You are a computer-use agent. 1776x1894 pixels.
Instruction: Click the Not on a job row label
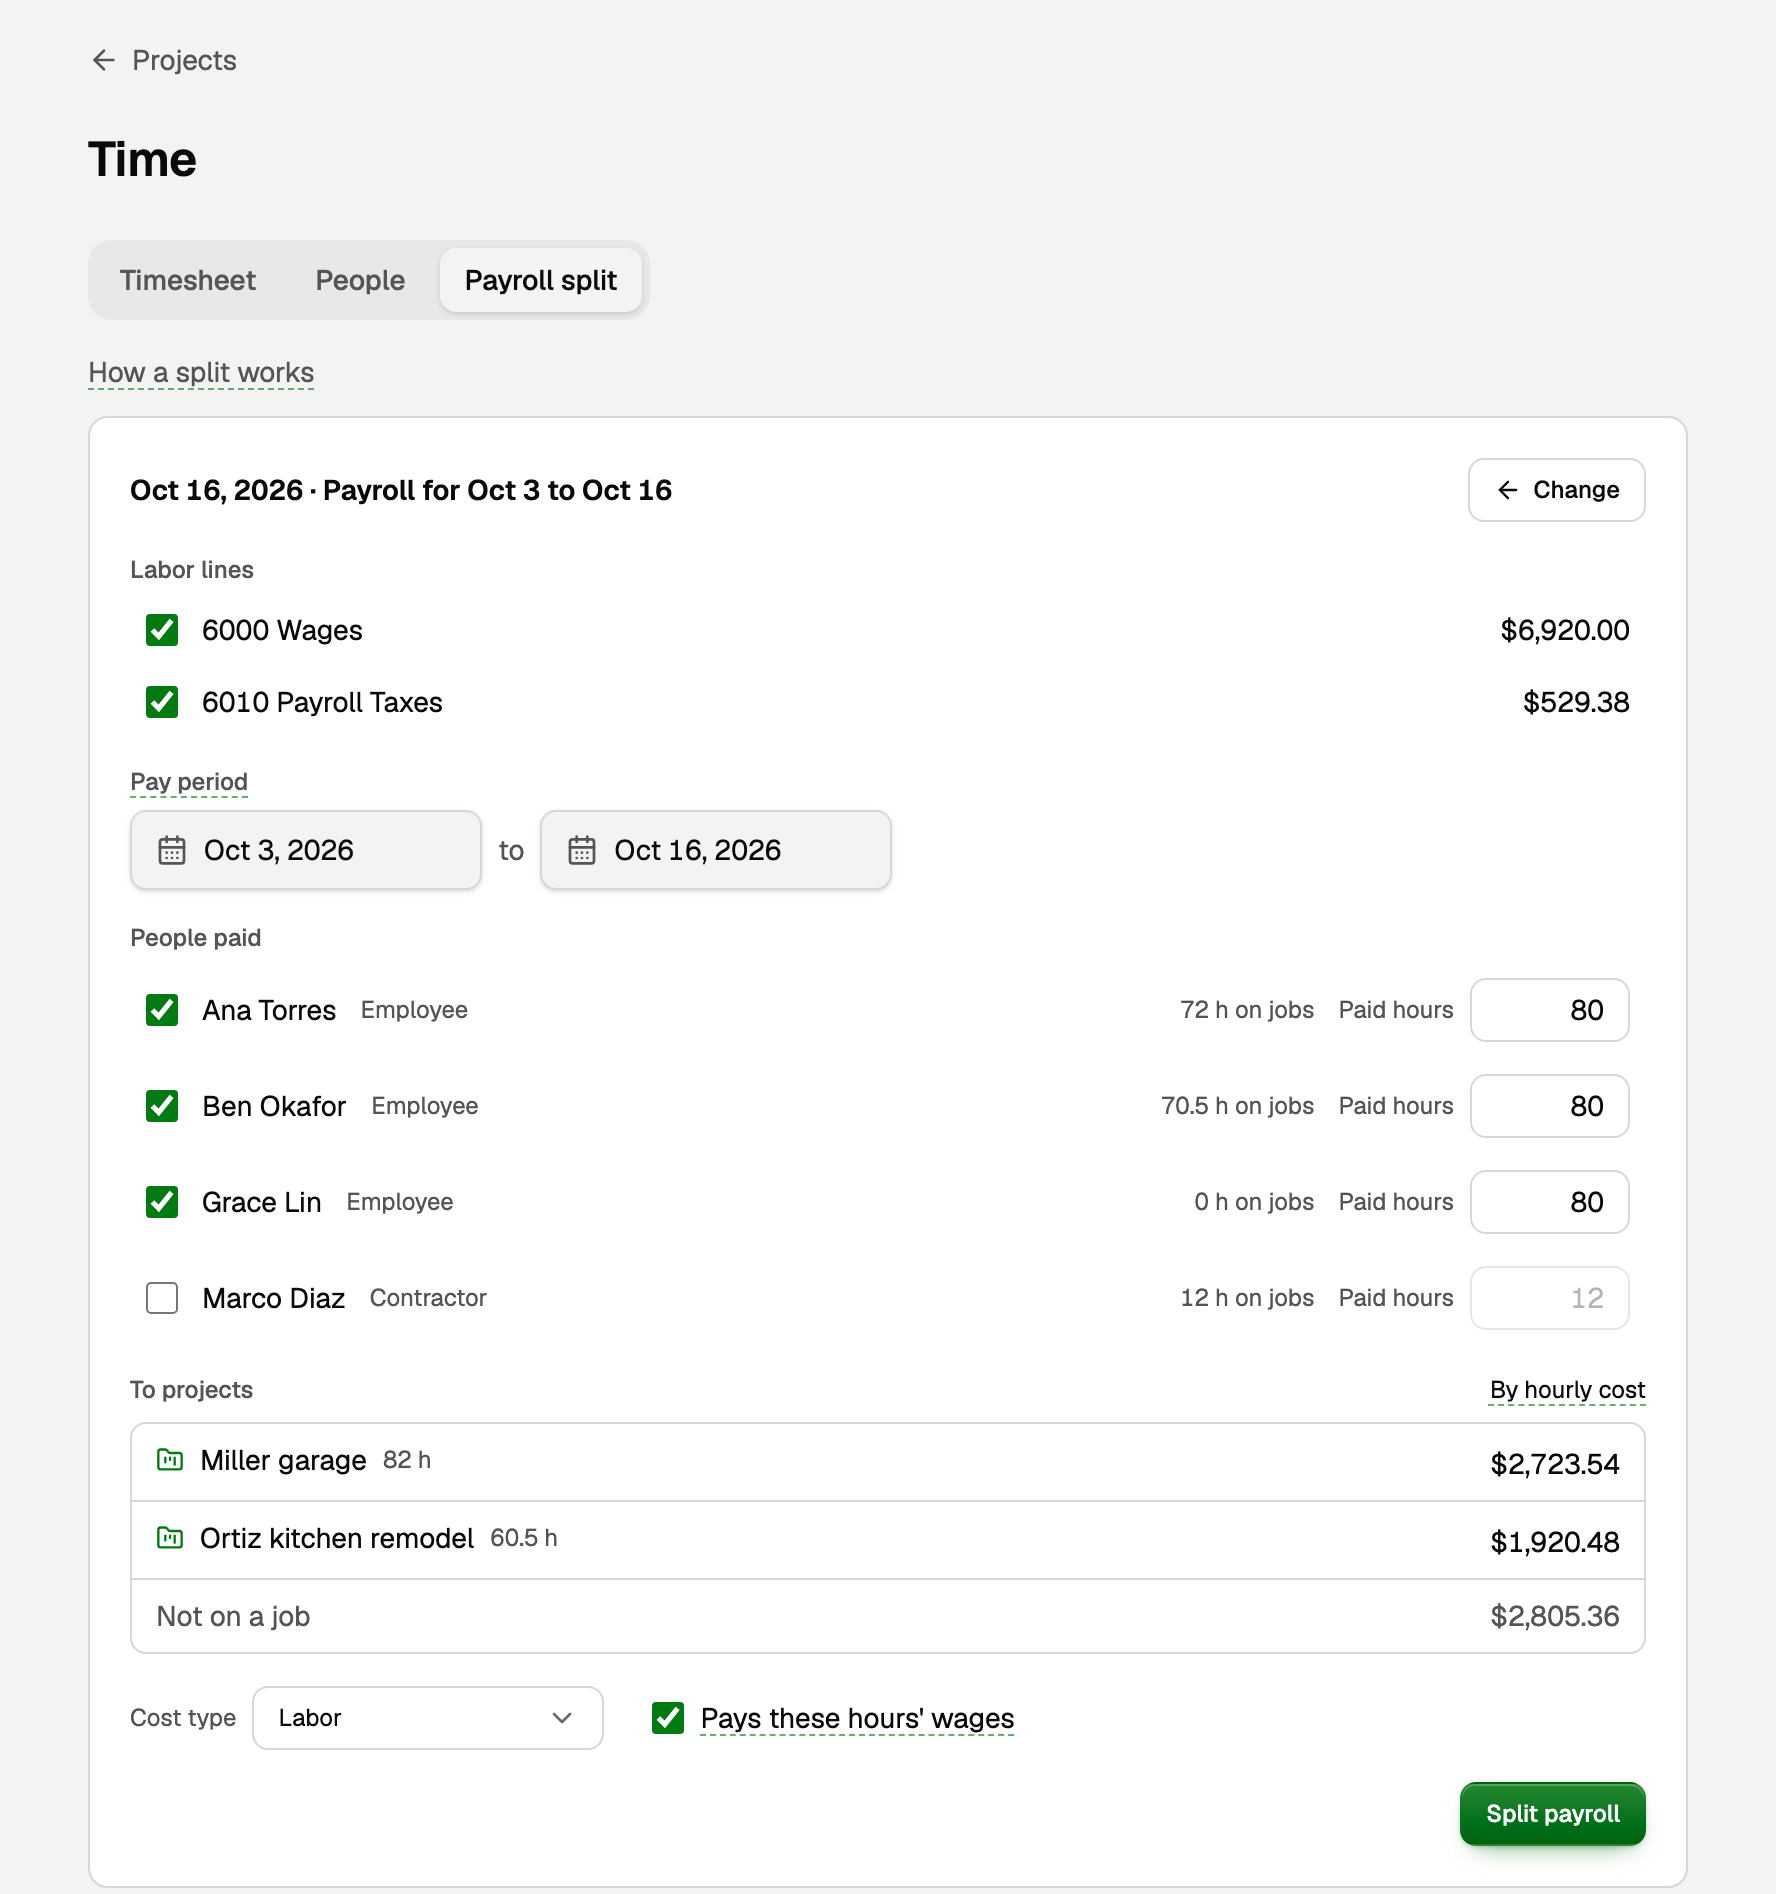(233, 1616)
